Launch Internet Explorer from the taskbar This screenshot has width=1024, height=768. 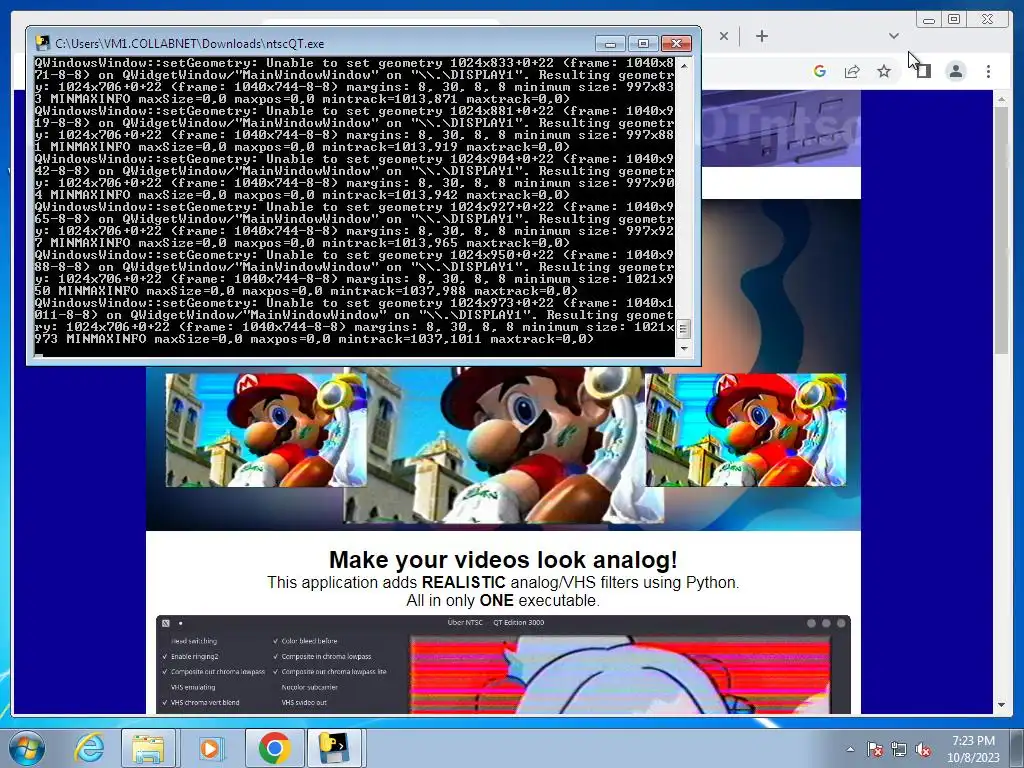pos(88,748)
